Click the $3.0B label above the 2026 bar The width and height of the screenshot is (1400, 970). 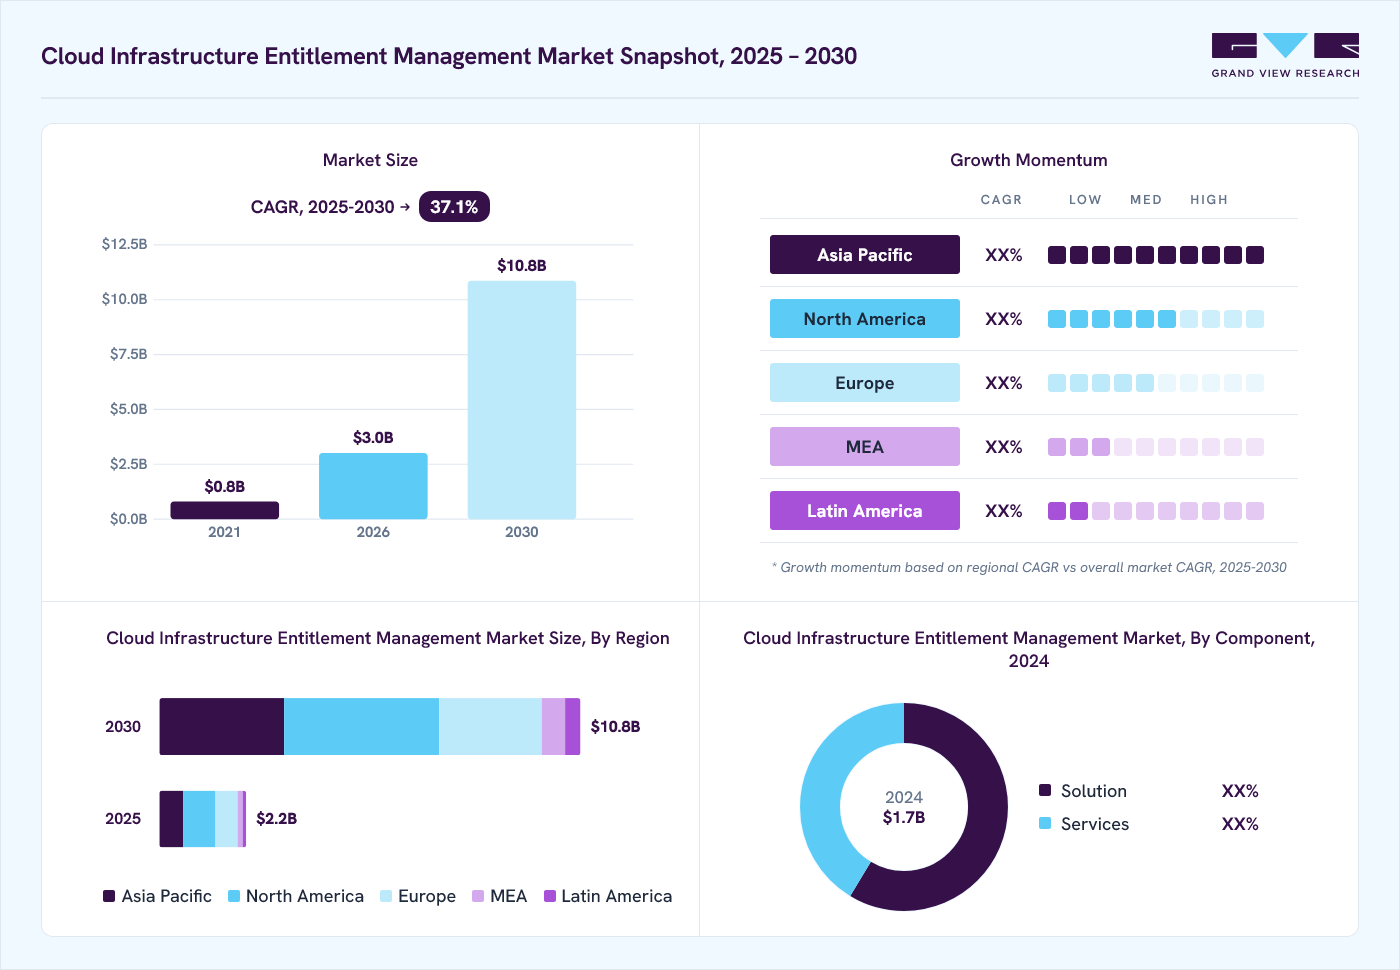pyautogui.click(x=373, y=437)
